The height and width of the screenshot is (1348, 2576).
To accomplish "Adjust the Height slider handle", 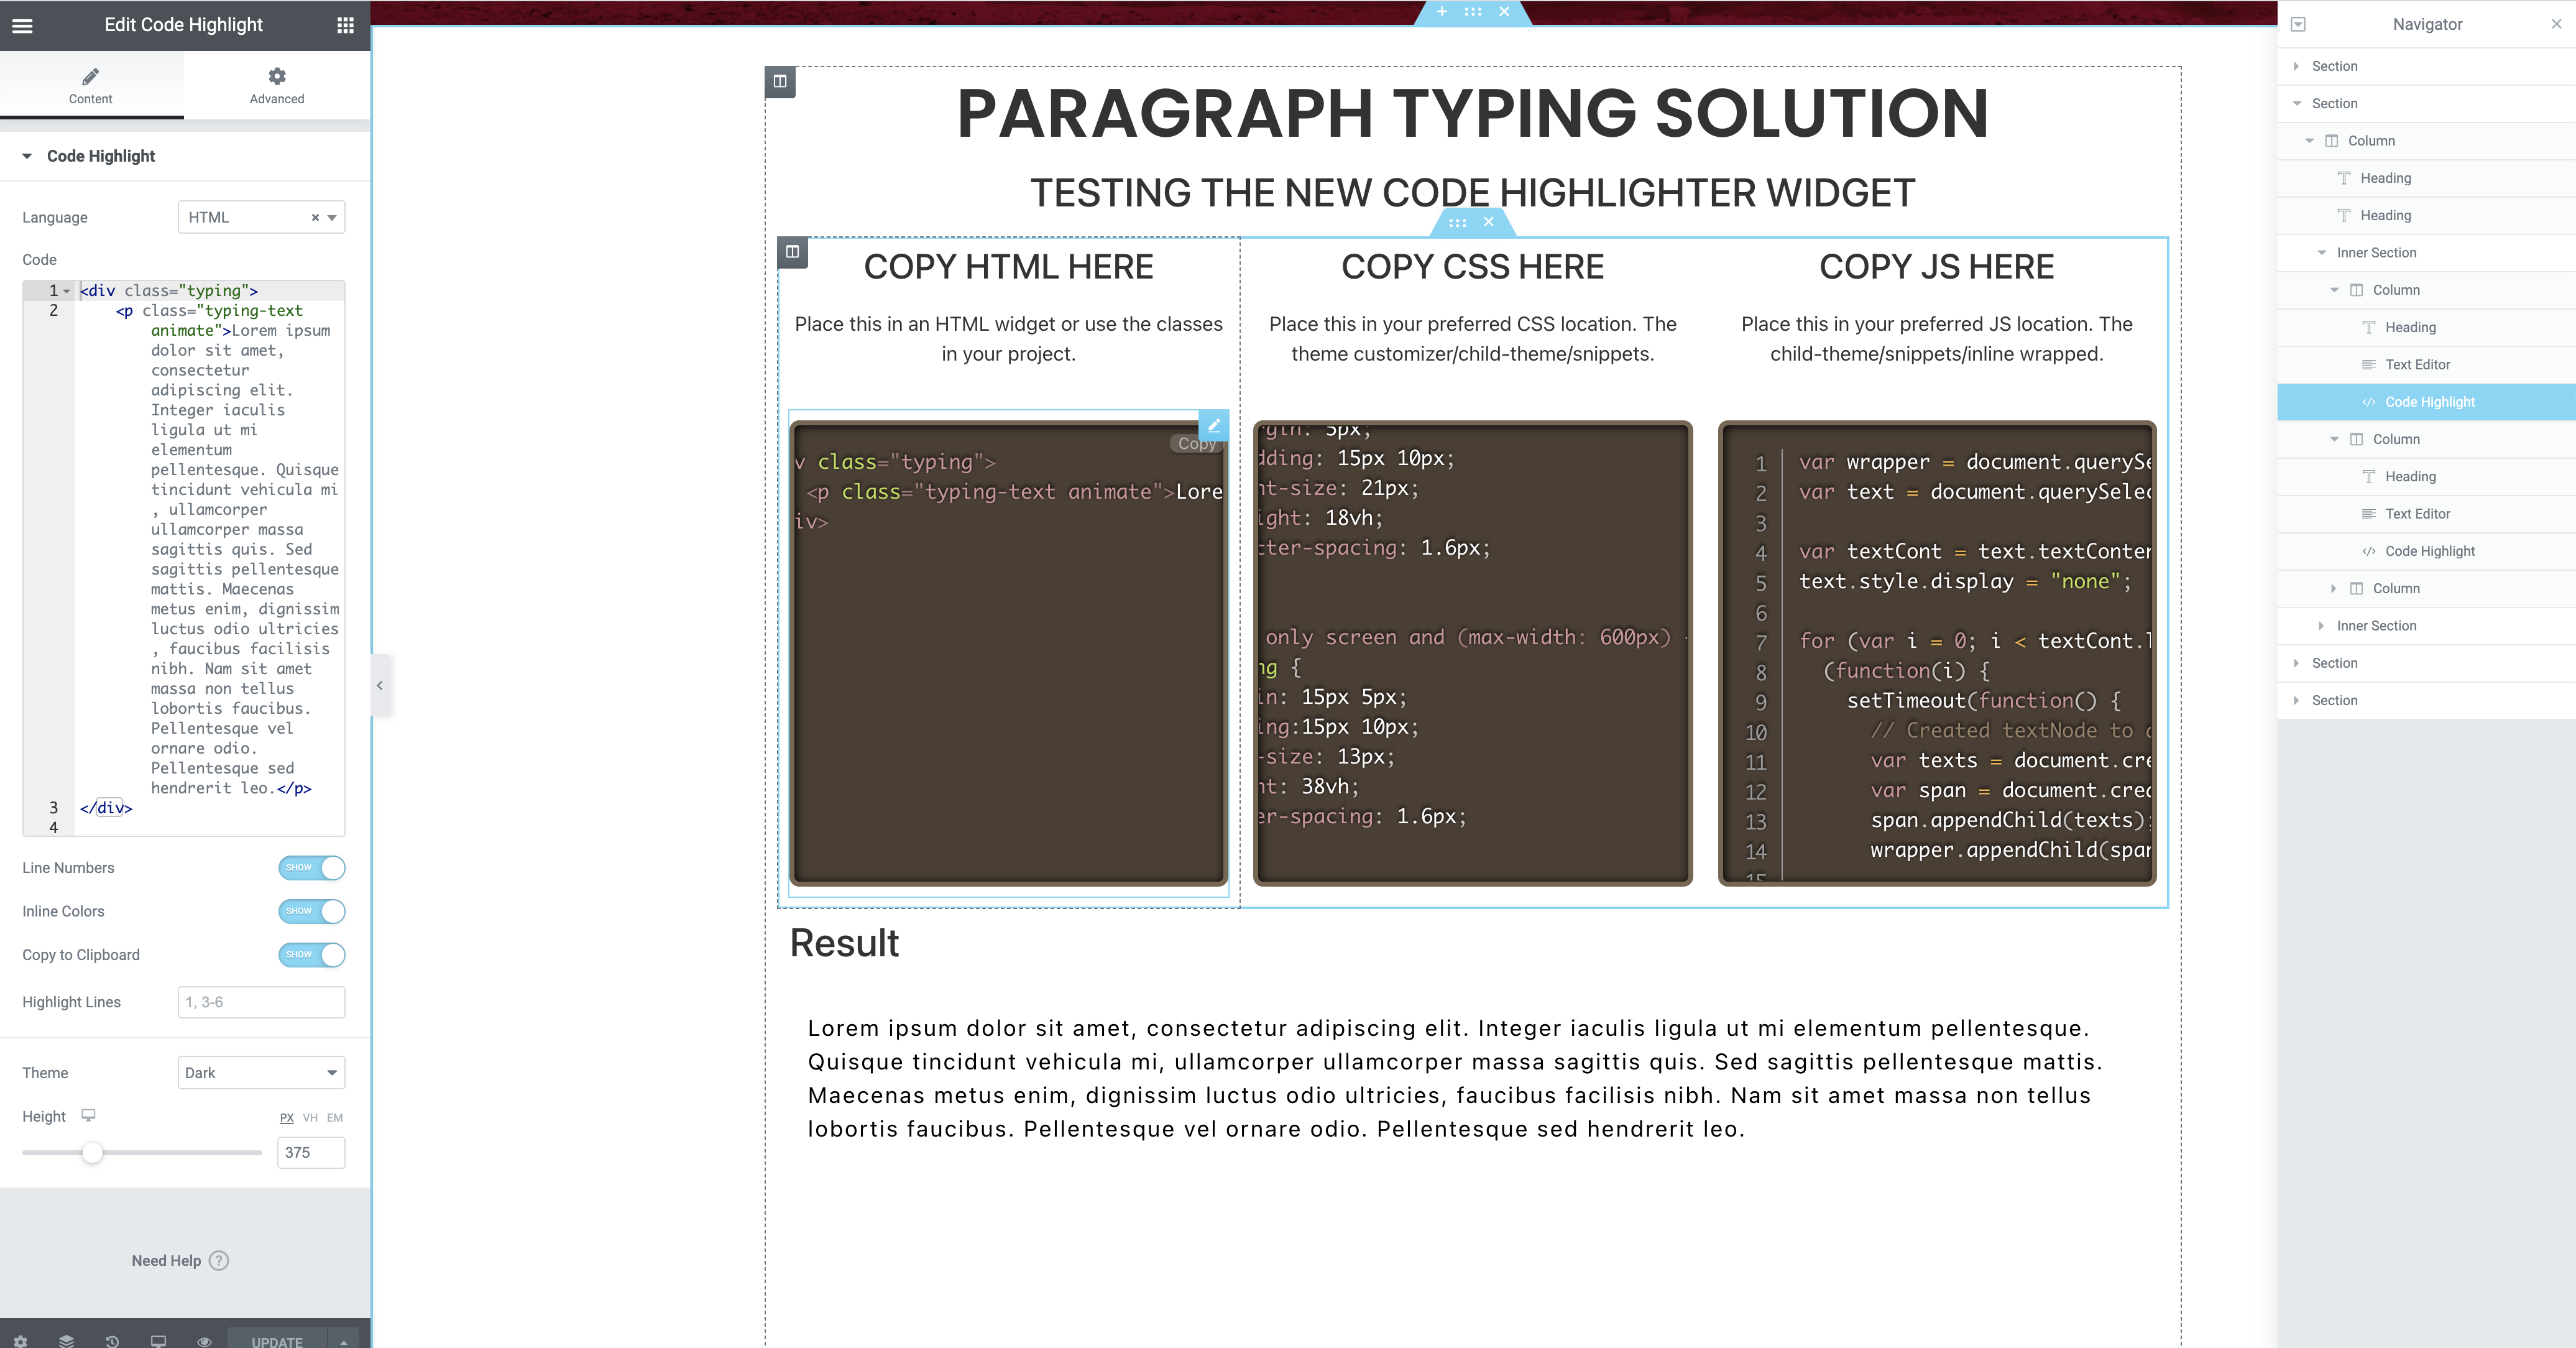I will pos(93,1153).
